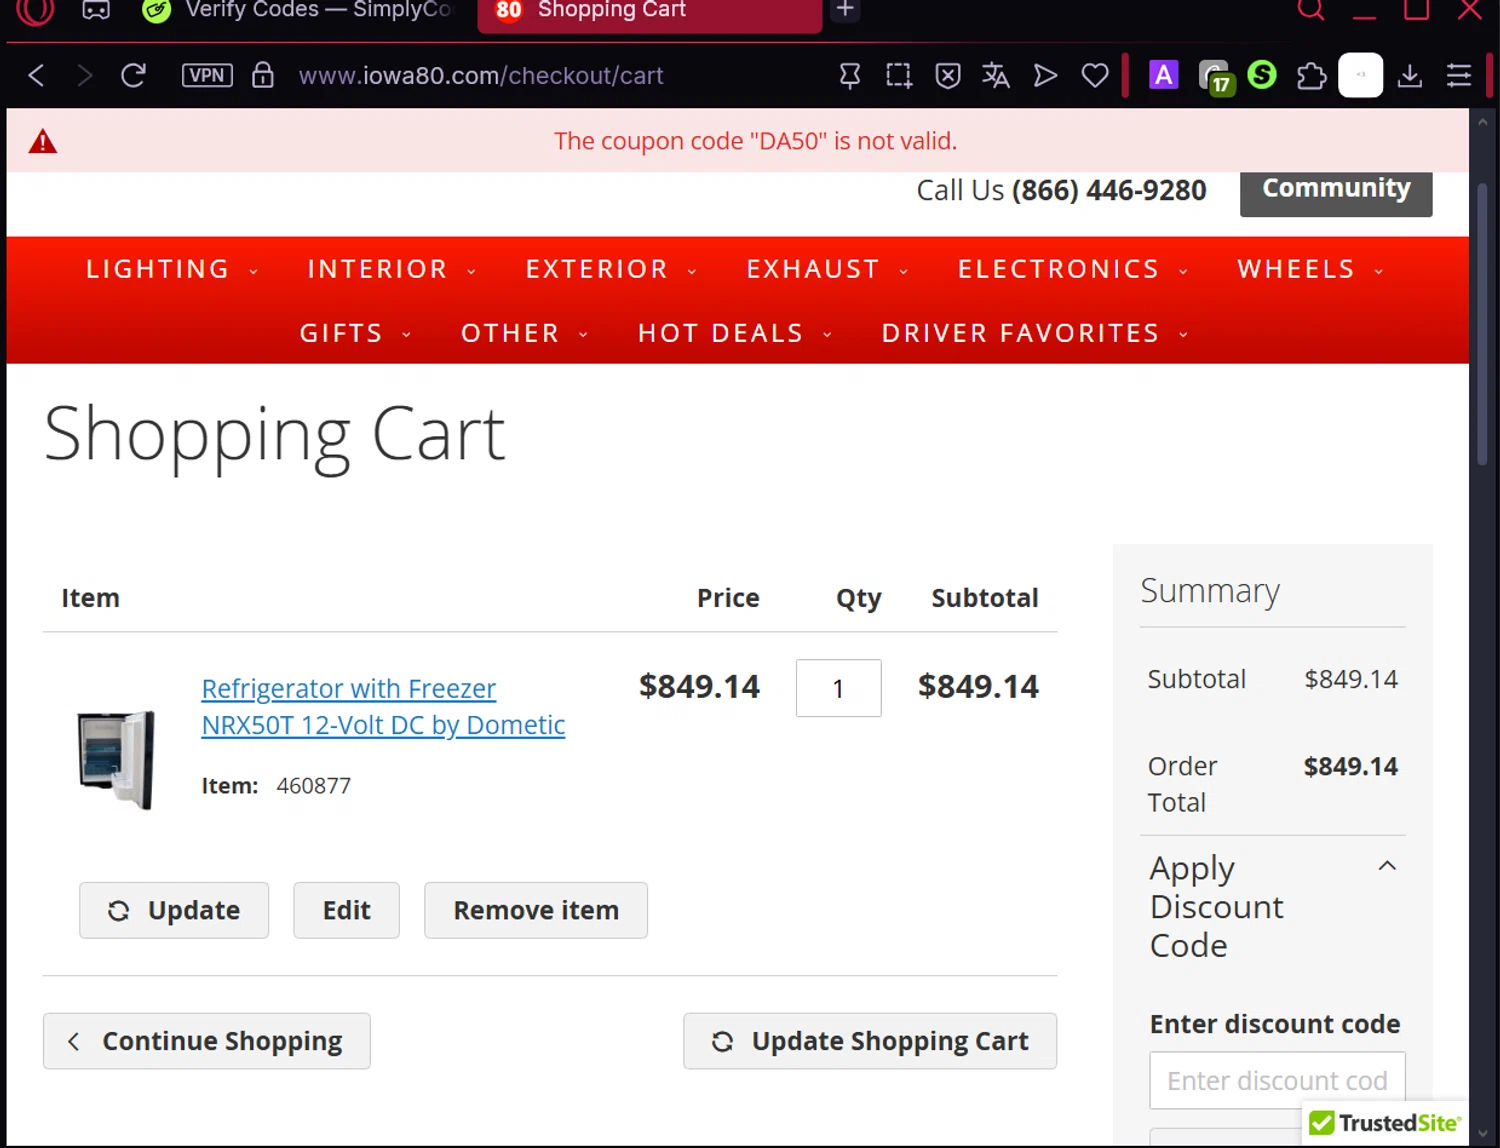Viewport: 1500px width, 1148px height.
Task: Expand the Other dropdown chevron
Action: point(583,335)
